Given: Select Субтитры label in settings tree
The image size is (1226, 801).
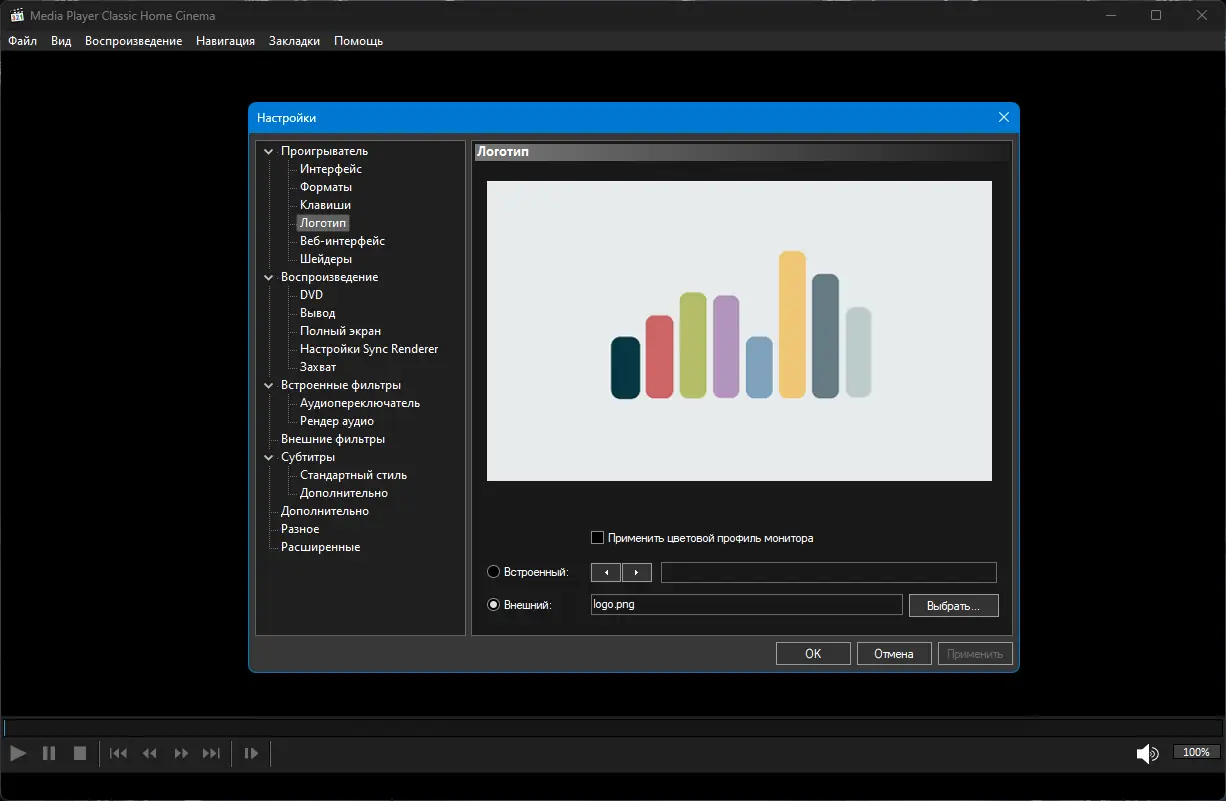Looking at the screenshot, I should [x=308, y=457].
